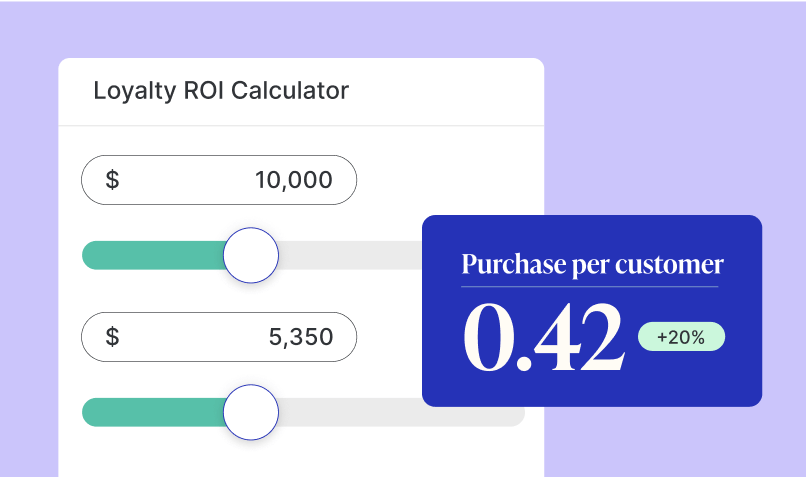
Task: Click the gray unfilled track of upper slider
Action: (x=350, y=255)
